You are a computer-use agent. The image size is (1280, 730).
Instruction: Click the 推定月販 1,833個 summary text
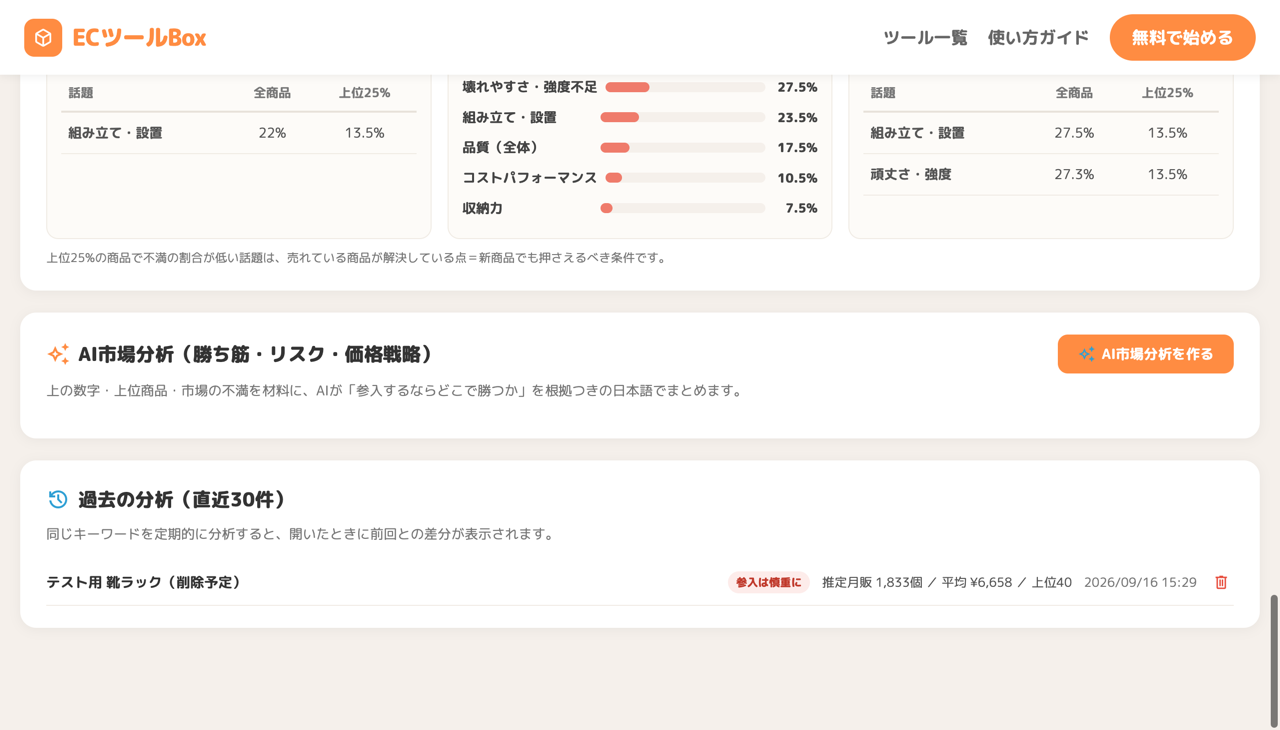point(872,582)
